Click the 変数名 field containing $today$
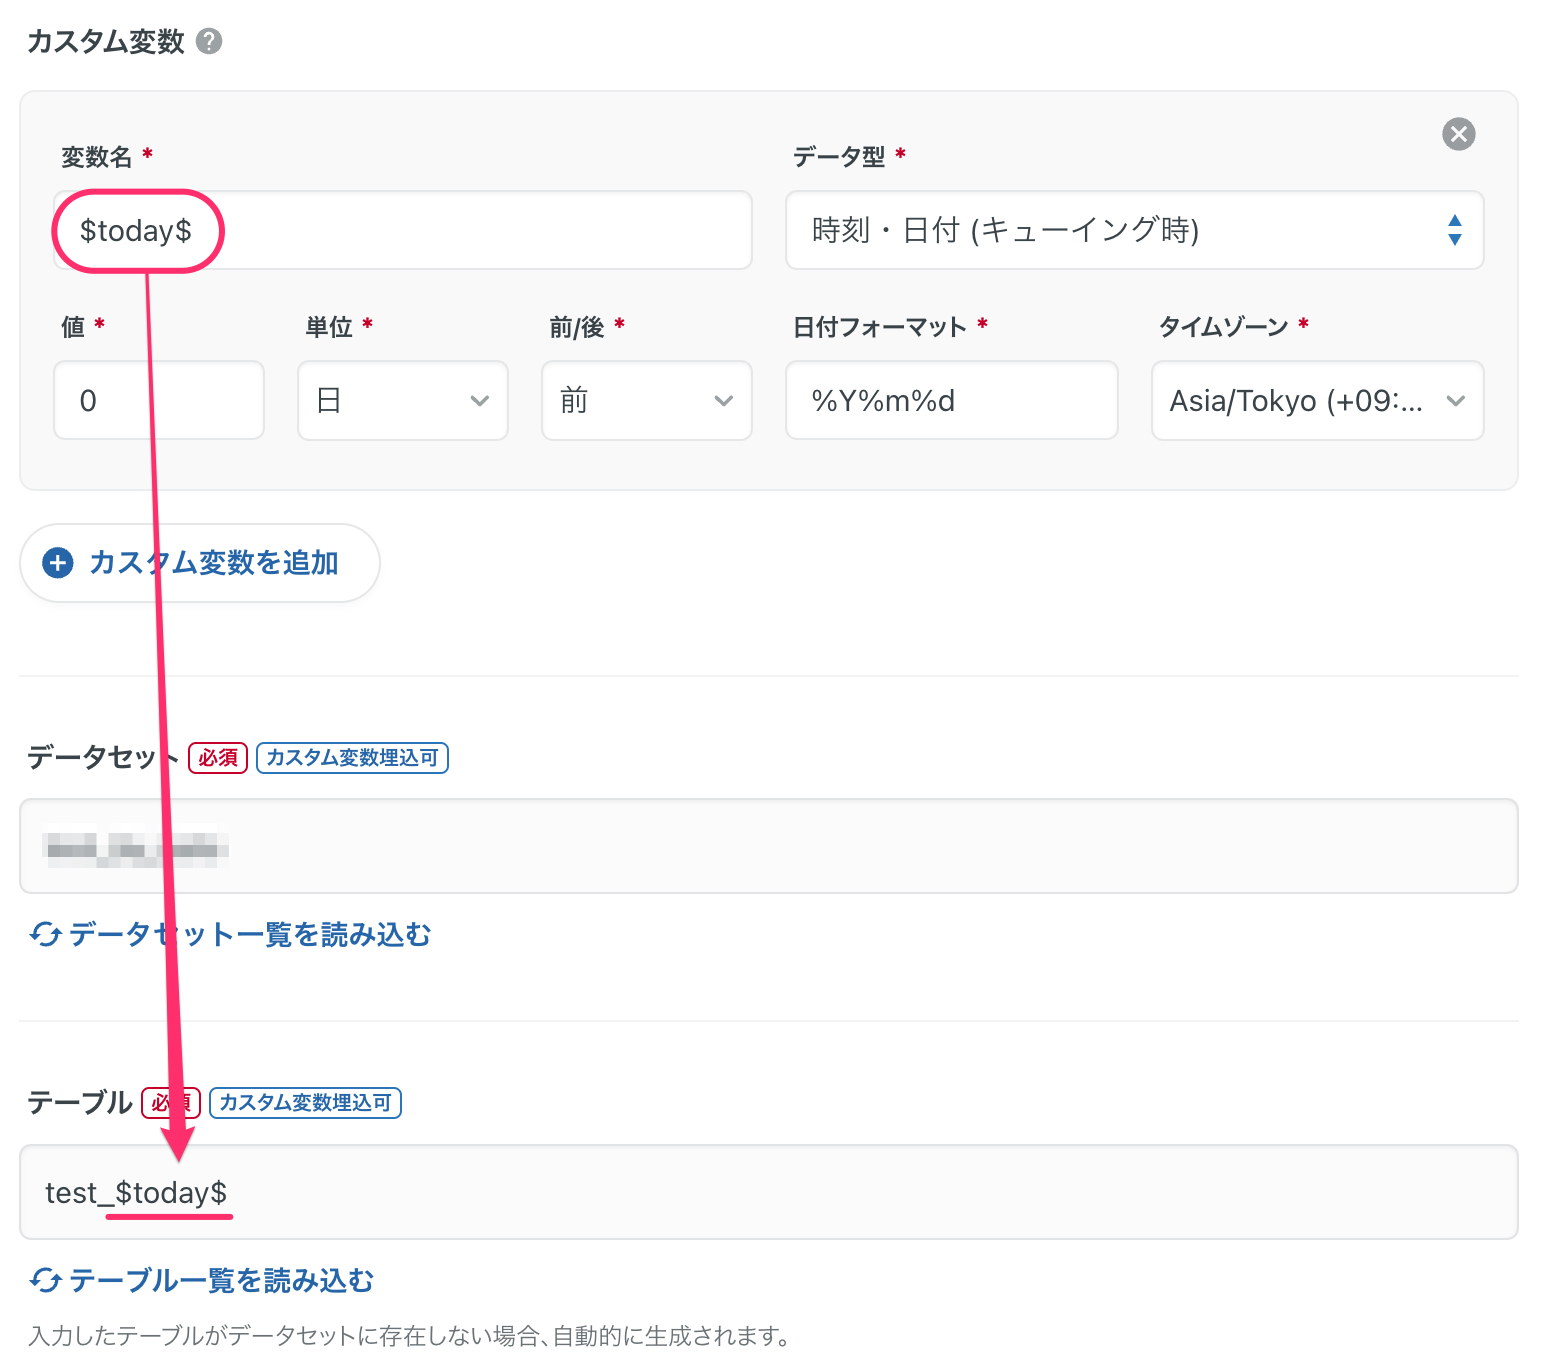The height and width of the screenshot is (1364, 1542). coord(403,230)
